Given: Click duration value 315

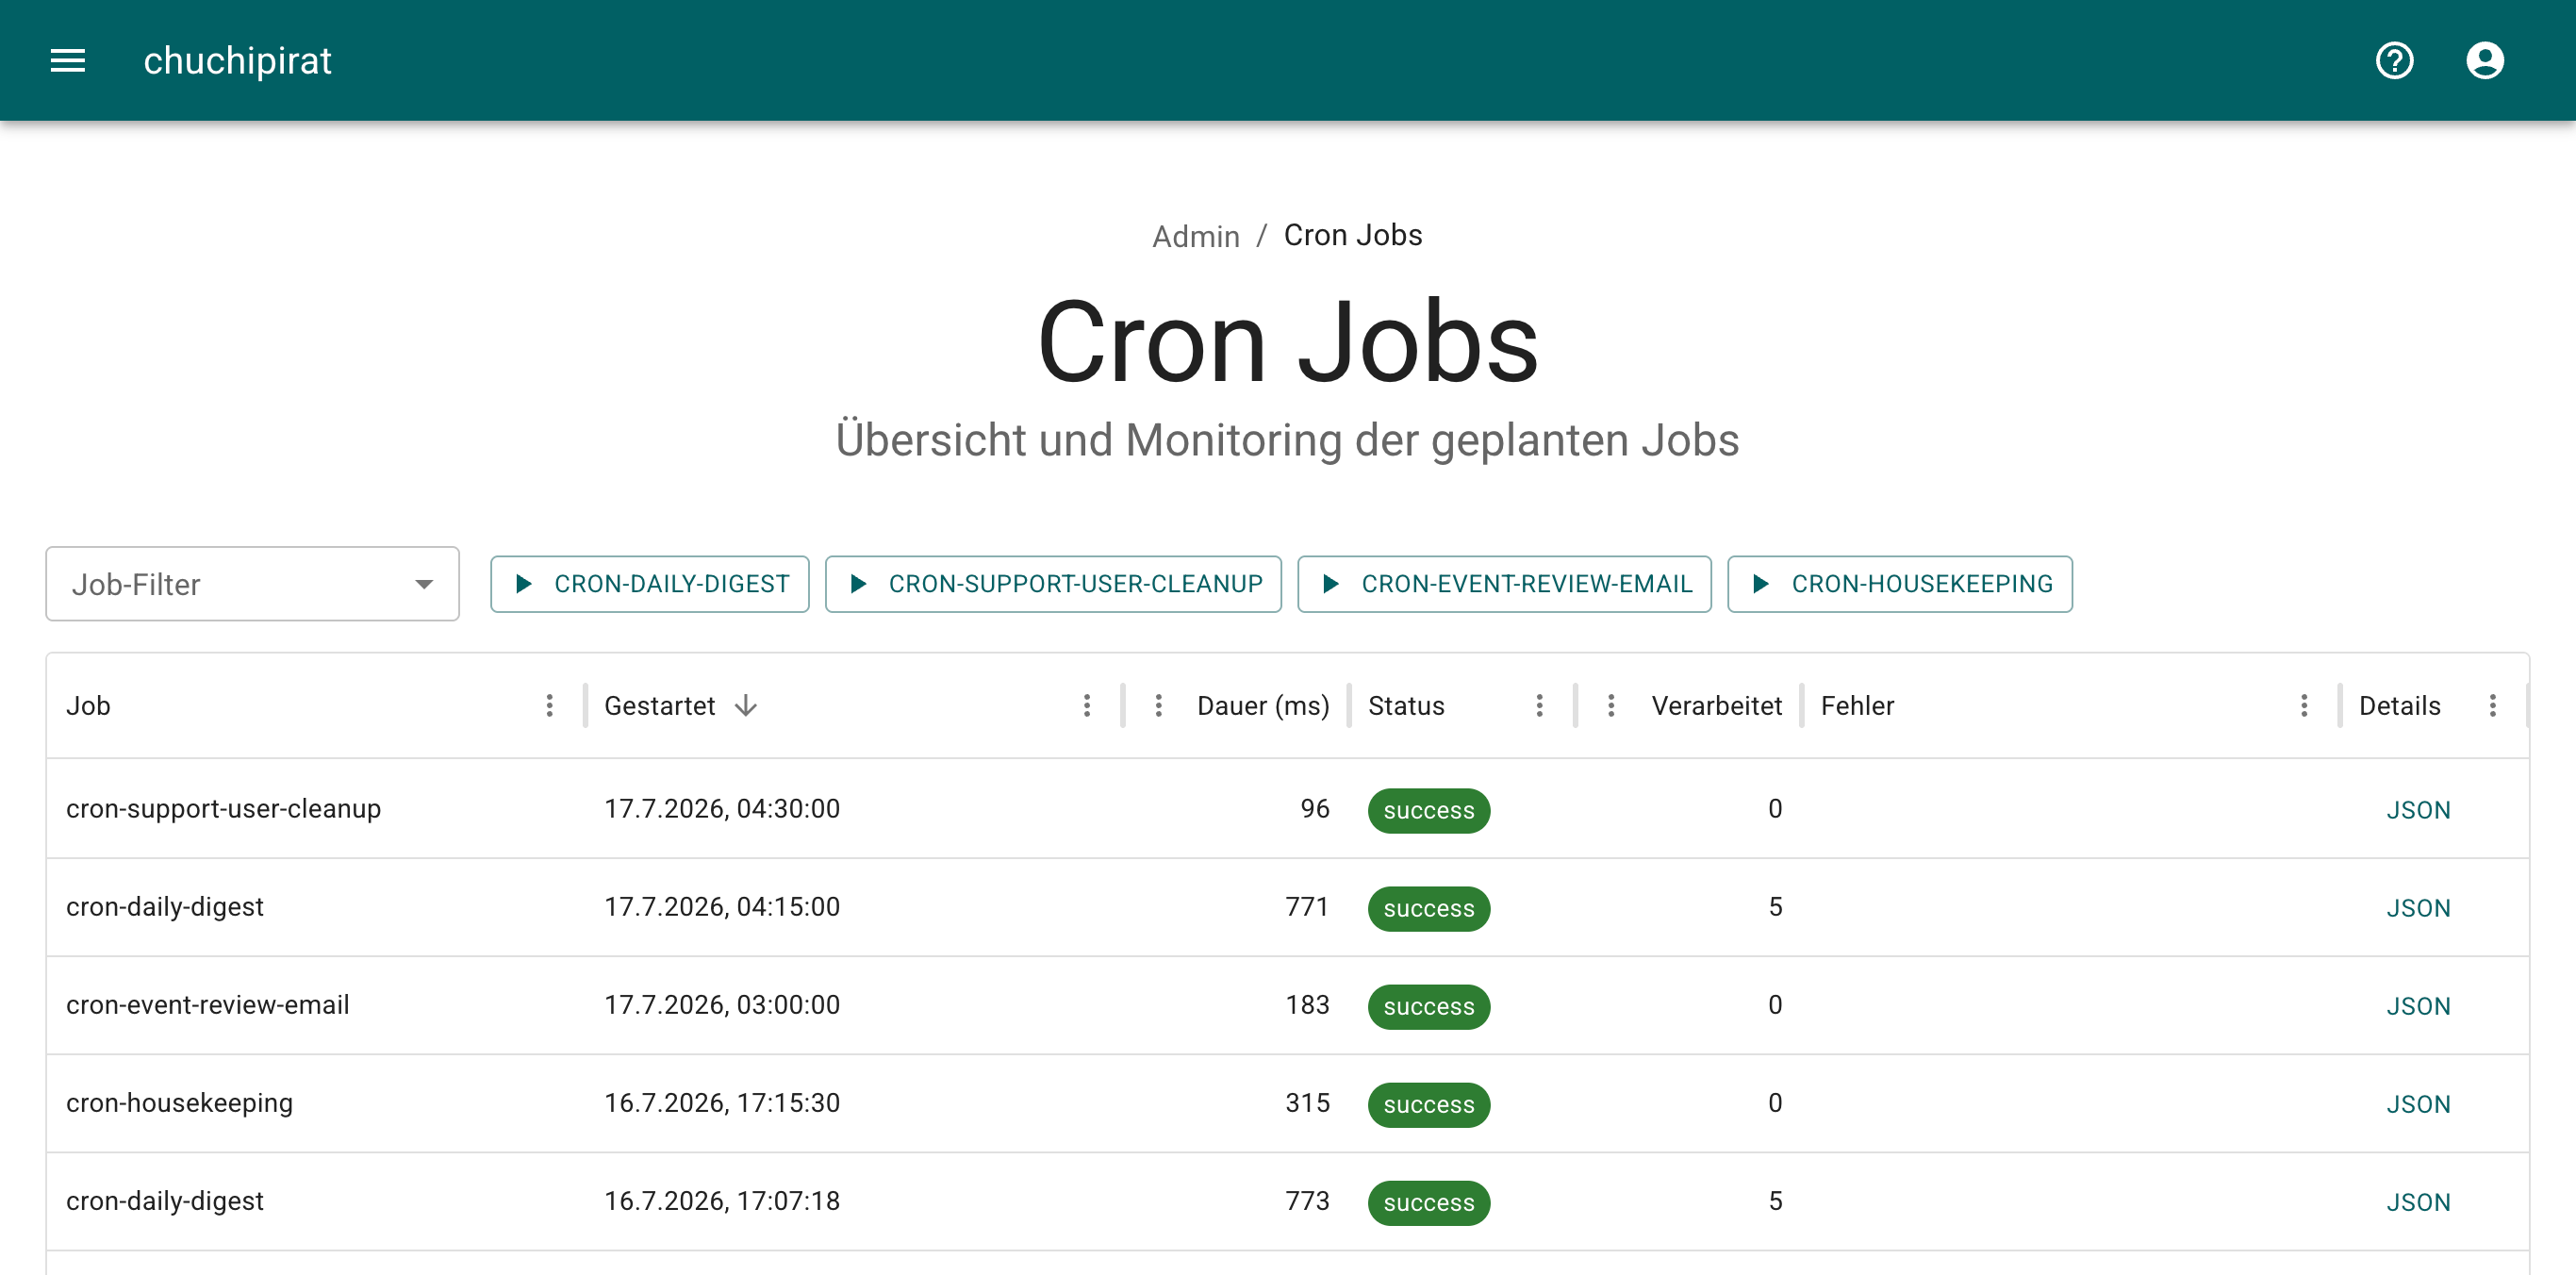Looking at the screenshot, I should (x=1307, y=1102).
